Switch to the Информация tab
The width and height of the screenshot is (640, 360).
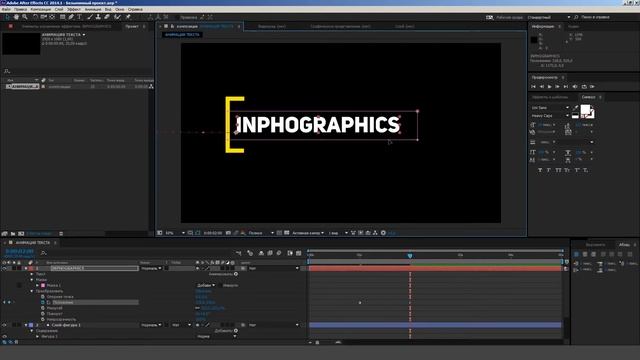pos(542,27)
